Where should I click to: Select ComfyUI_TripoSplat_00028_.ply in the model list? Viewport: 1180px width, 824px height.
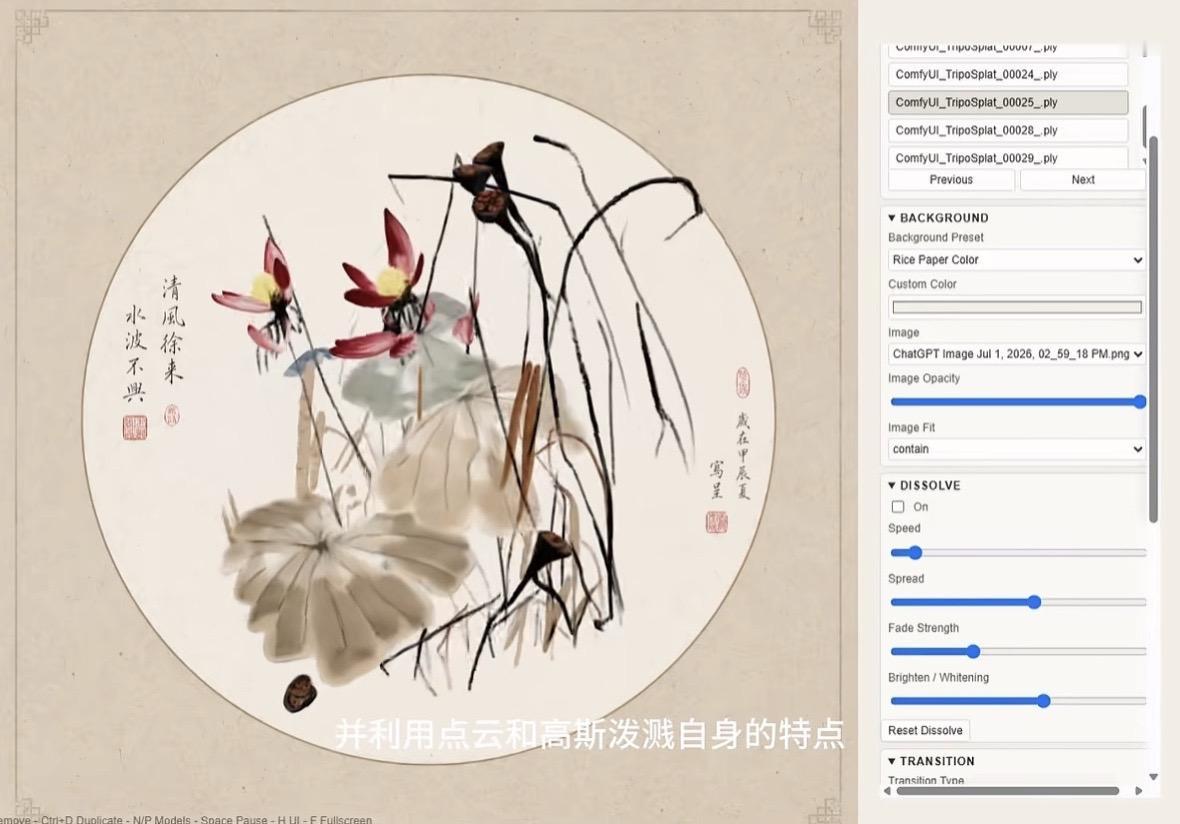coord(1008,130)
